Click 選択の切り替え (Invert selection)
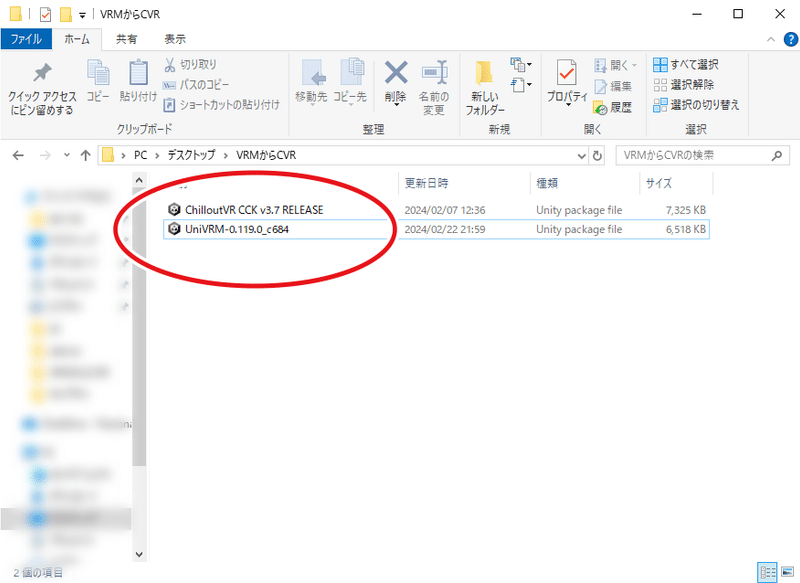Screen dimensions: 800x583 point(696,105)
